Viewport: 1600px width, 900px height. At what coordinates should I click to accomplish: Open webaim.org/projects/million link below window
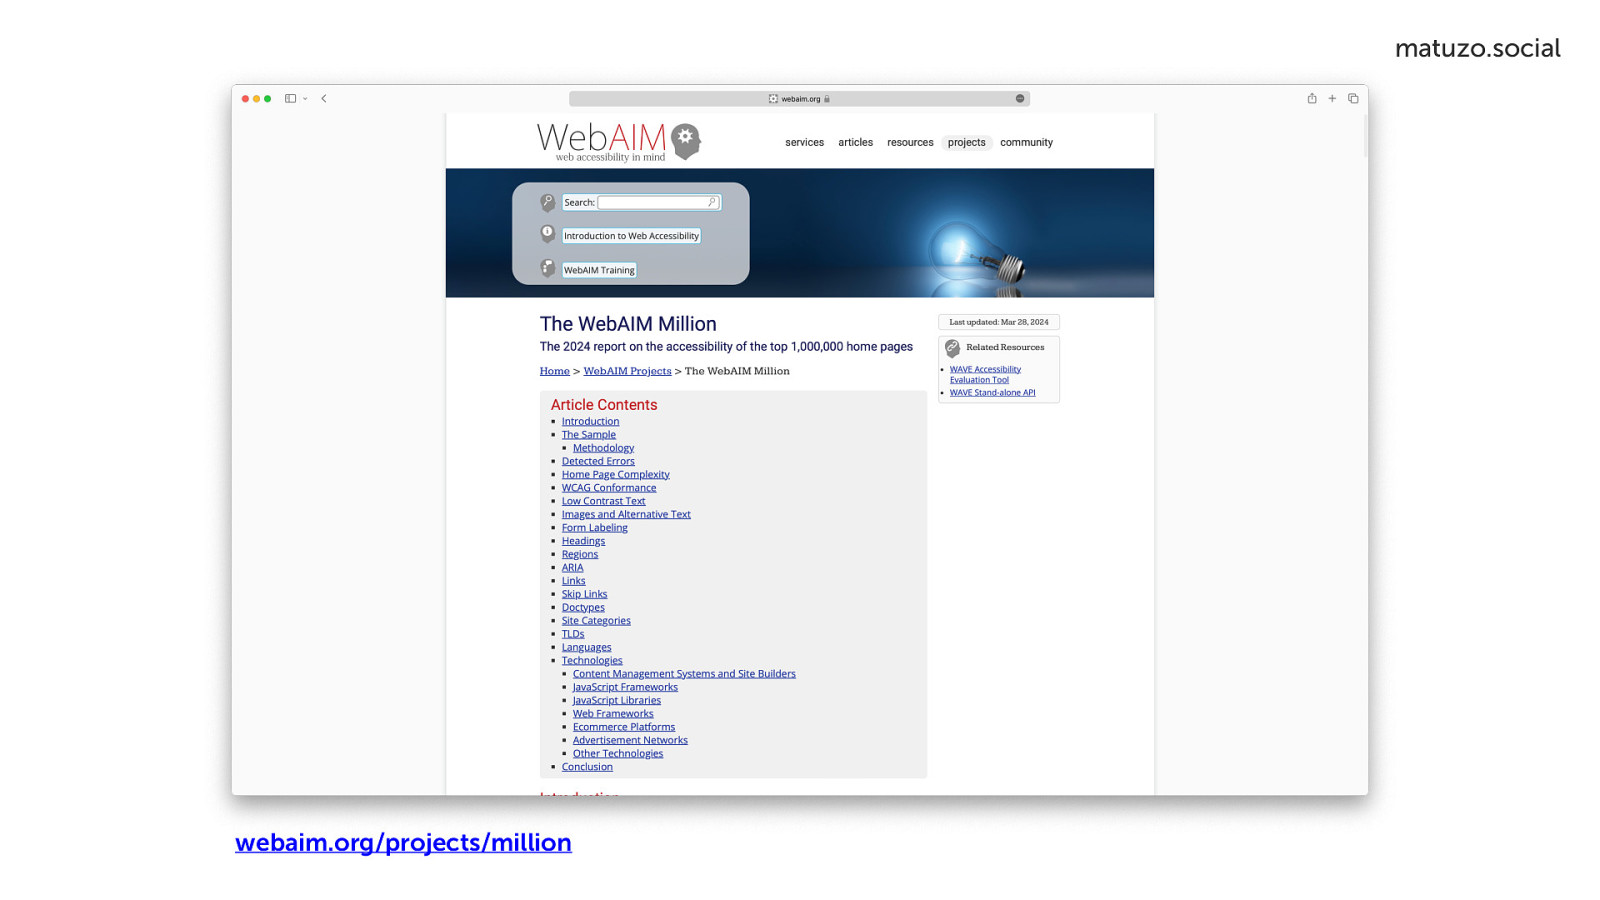tap(403, 842)
